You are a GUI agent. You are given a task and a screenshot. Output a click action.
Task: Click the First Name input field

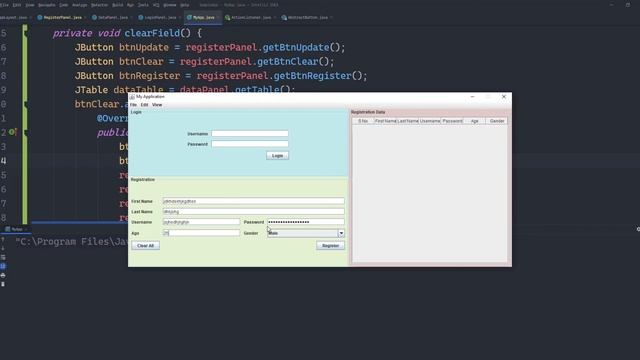tap(253, 201)
